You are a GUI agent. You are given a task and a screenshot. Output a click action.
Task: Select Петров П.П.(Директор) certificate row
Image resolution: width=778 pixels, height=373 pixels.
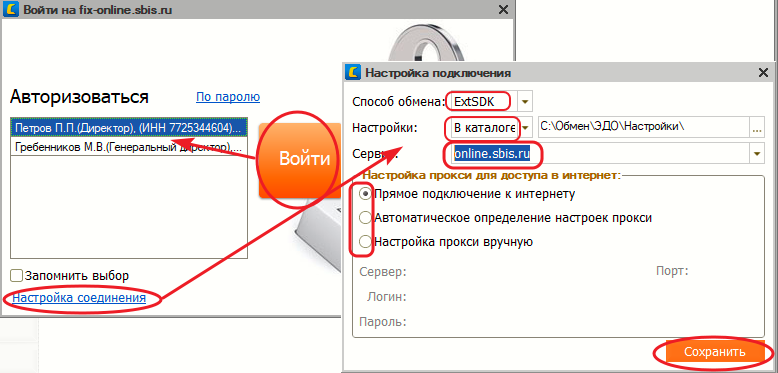129,127
